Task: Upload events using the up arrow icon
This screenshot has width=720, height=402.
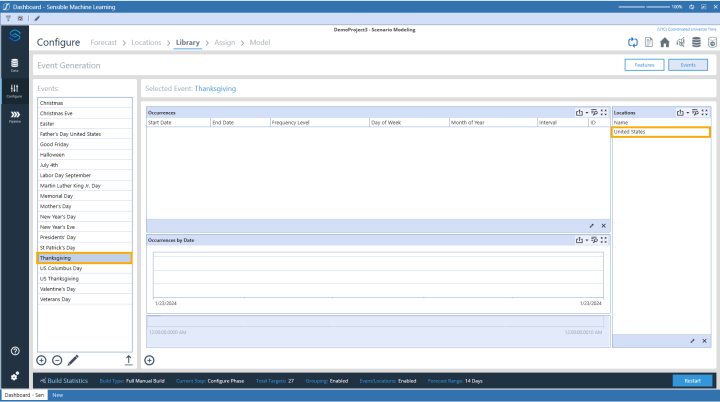Action: (127, 360)
